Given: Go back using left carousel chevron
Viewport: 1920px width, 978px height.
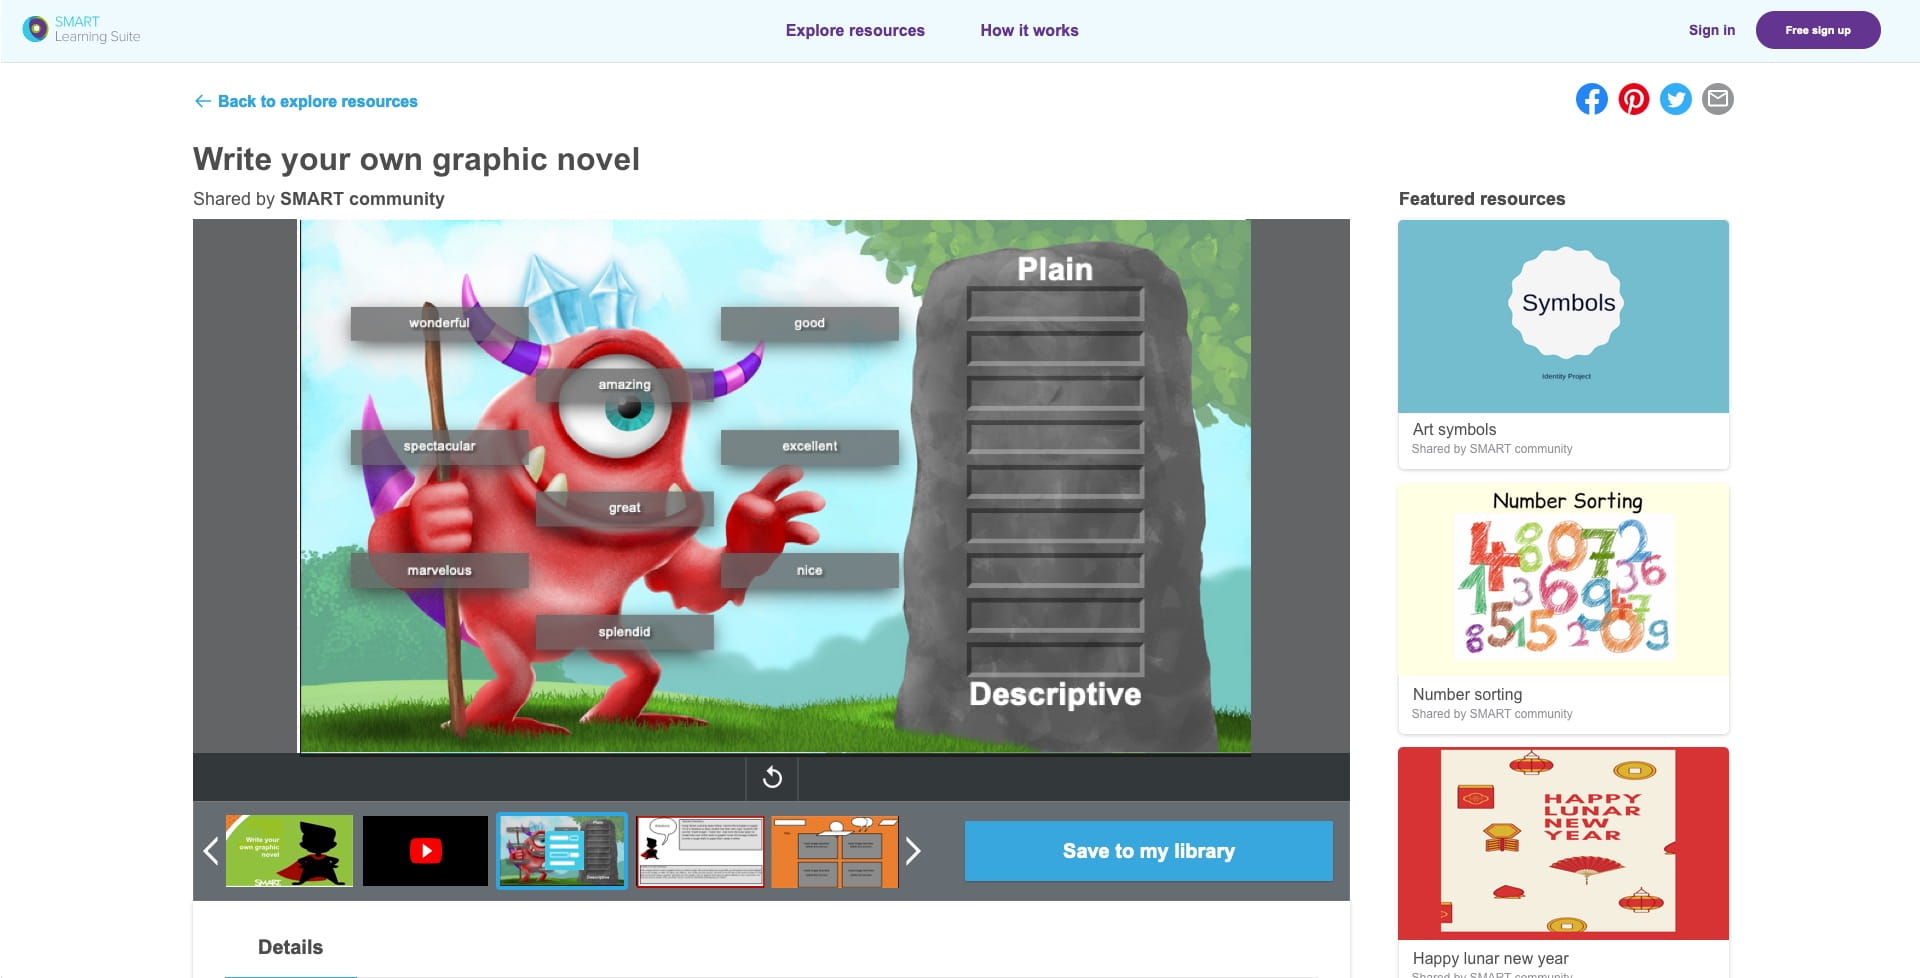Looking at the screenshot, I should coord(211,851).
